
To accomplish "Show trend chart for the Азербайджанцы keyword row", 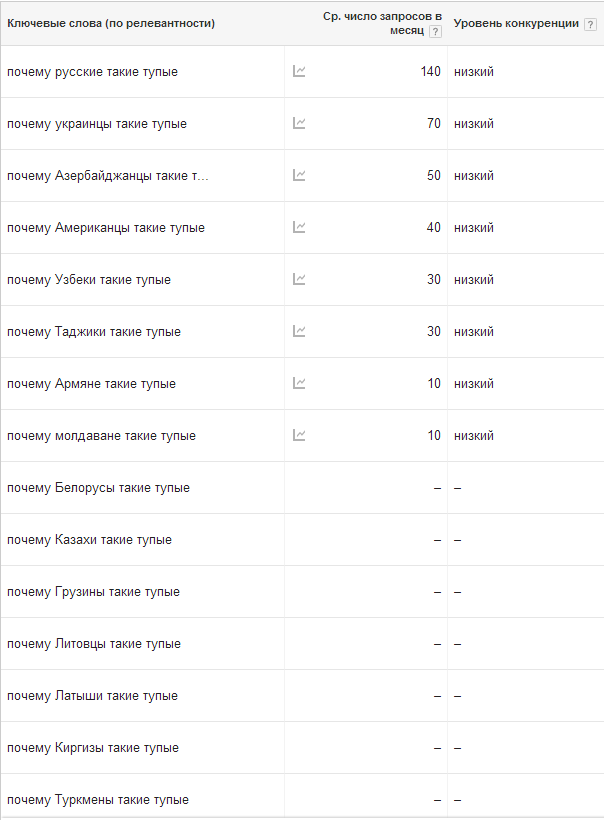I will pyautogui.click(x=299, y=176).
